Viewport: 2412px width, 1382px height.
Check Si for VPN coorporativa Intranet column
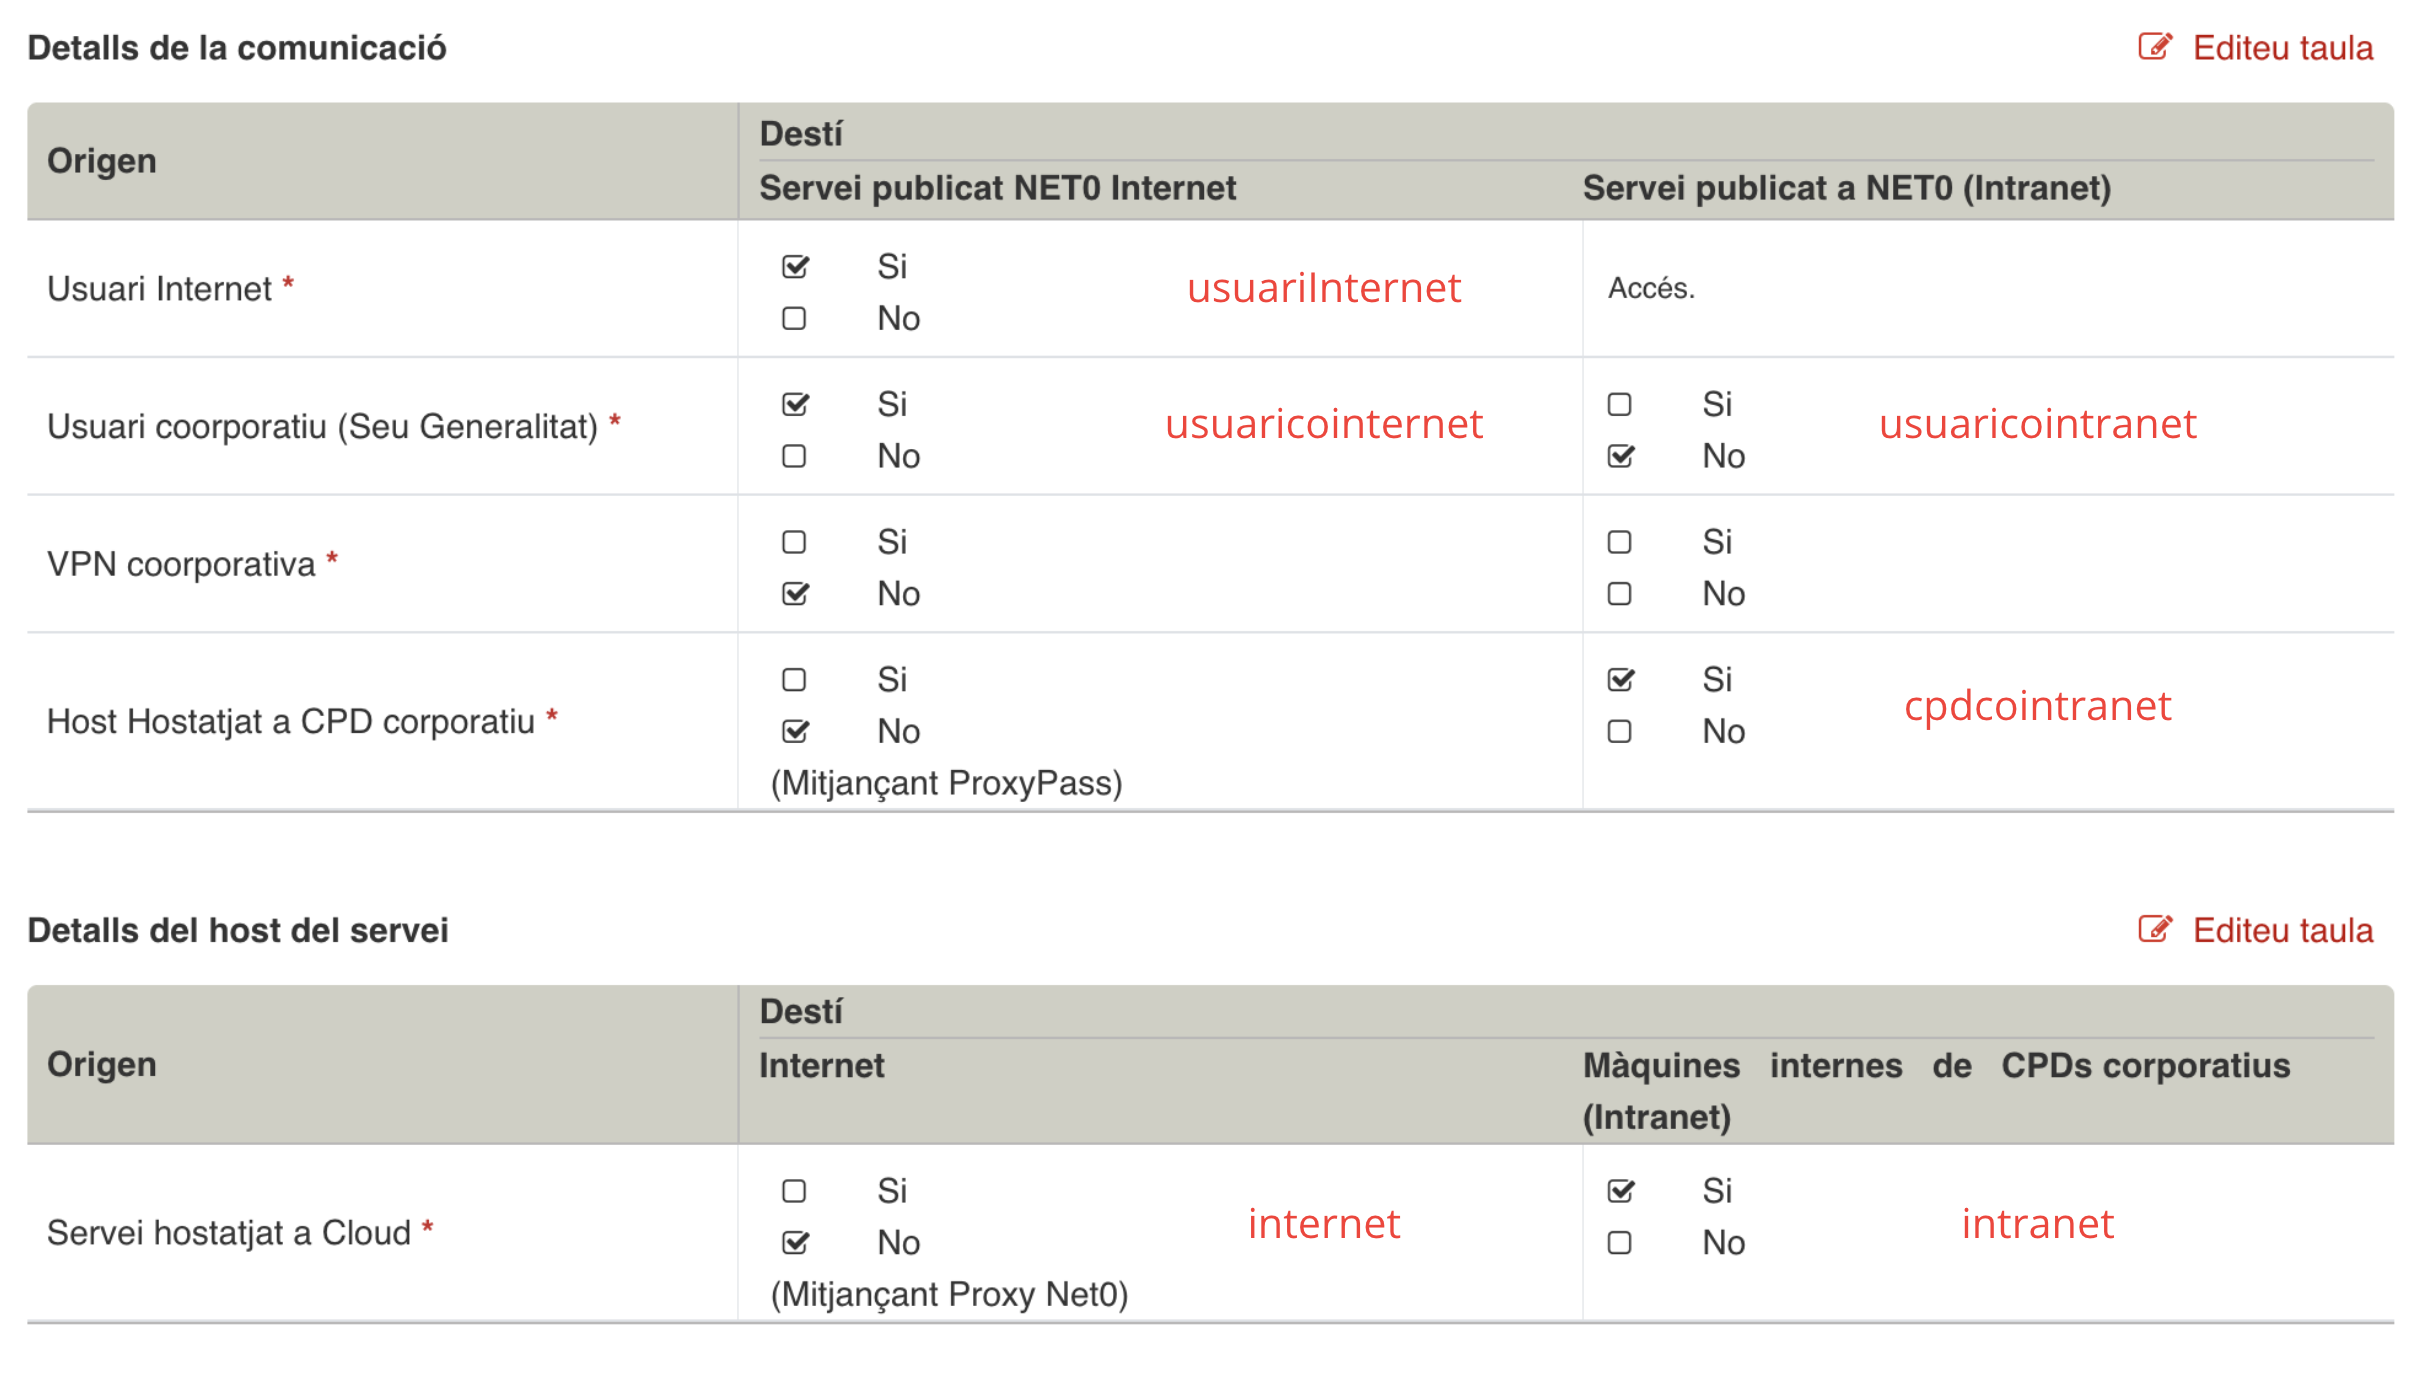[1620, 542]
